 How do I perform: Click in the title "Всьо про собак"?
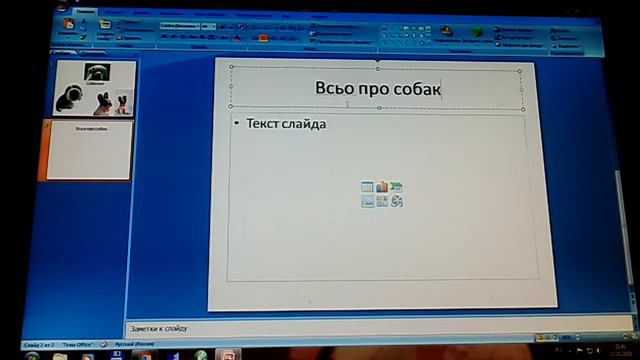378,88
